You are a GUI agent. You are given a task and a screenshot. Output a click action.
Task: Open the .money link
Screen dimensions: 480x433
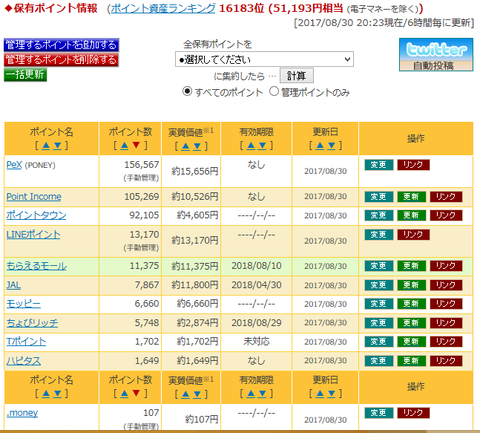[x=22, y=413]
